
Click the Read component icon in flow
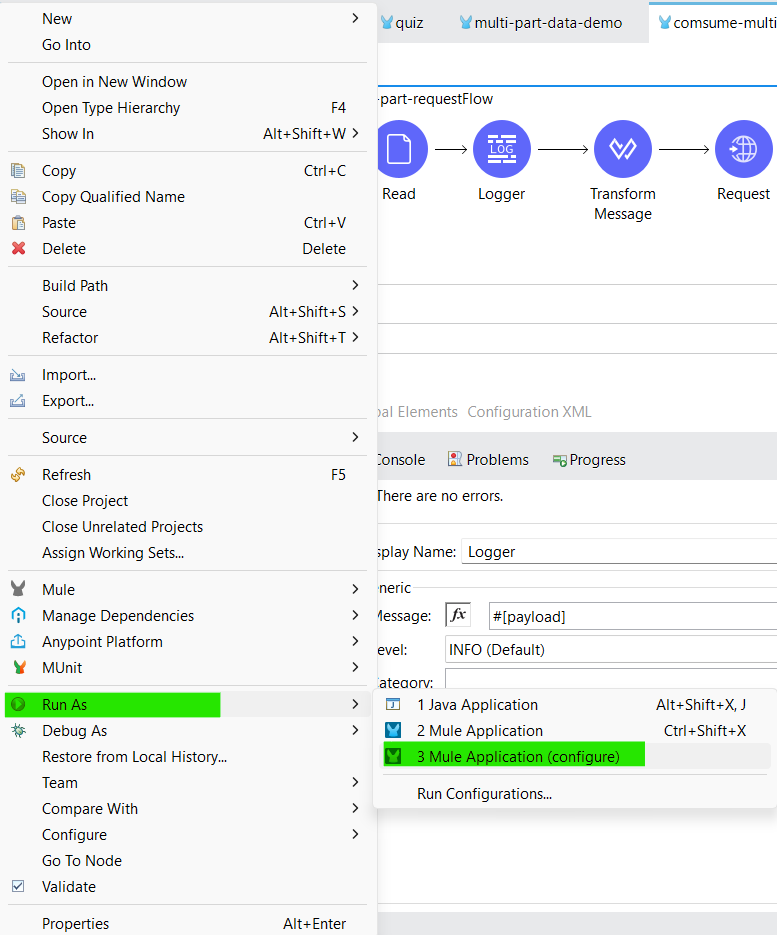pyautogui.click(x=401, y=149)
